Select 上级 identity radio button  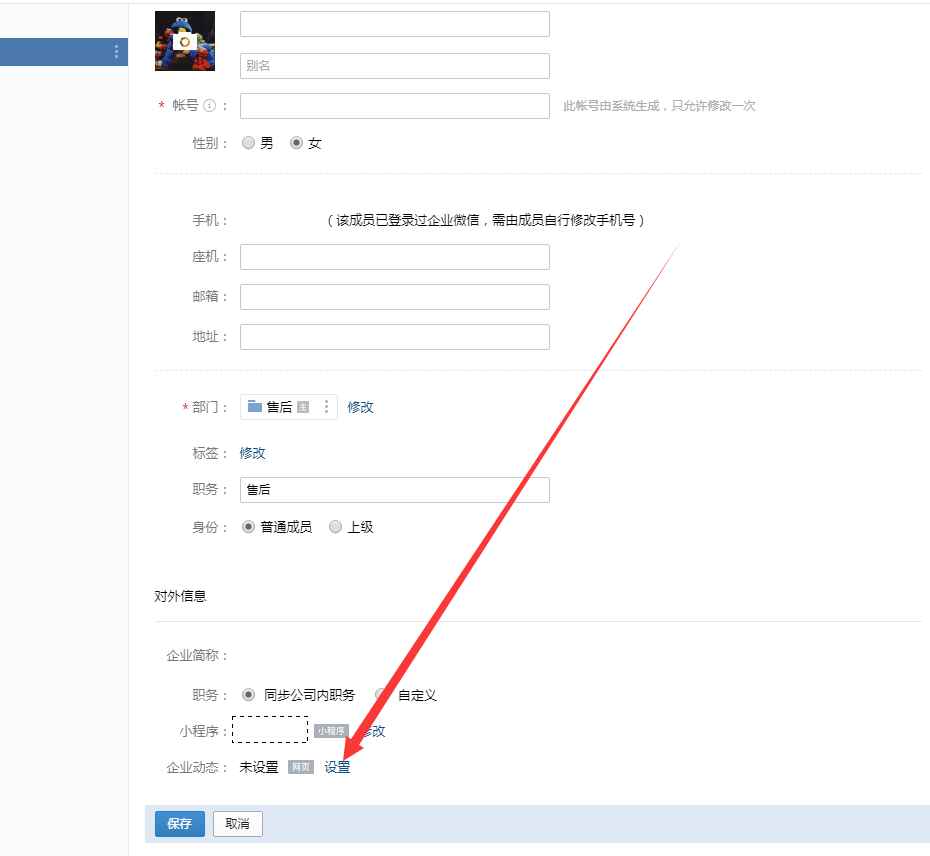tap(335, 527)
